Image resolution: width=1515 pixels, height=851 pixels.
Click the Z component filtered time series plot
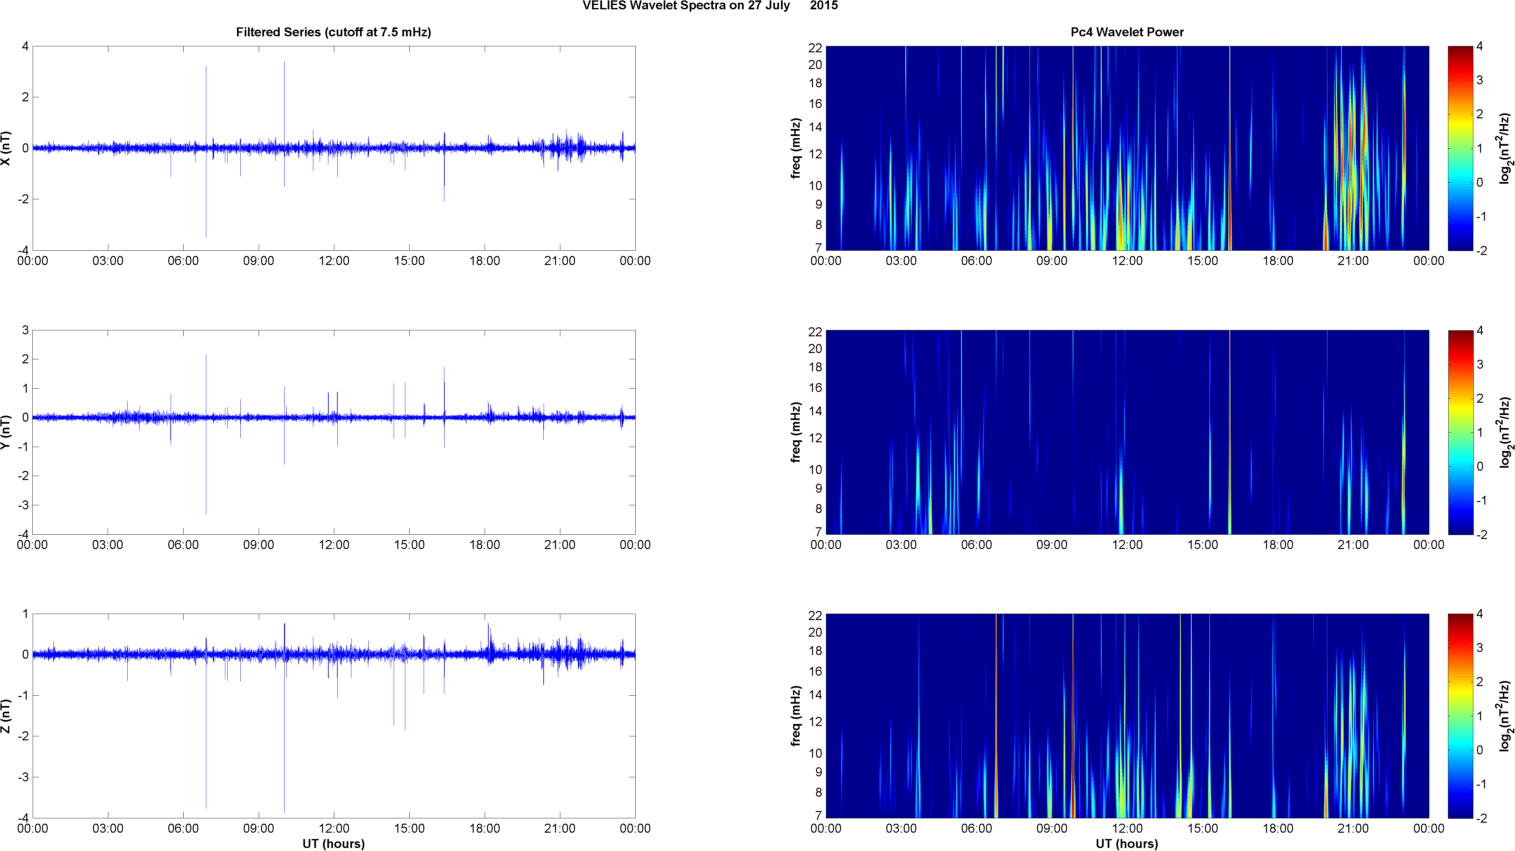[x=333, y=716]
